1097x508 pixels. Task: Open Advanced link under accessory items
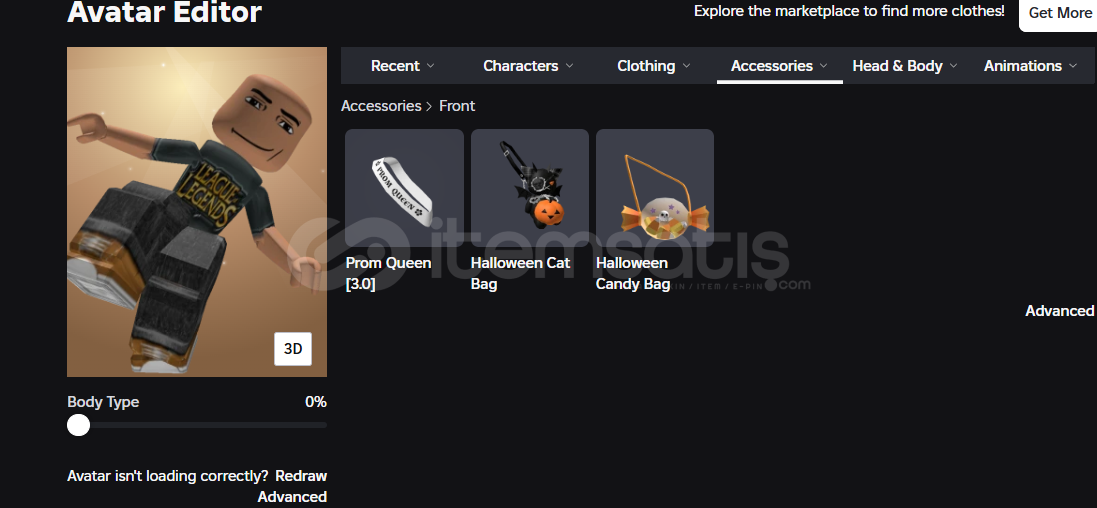1059,311
